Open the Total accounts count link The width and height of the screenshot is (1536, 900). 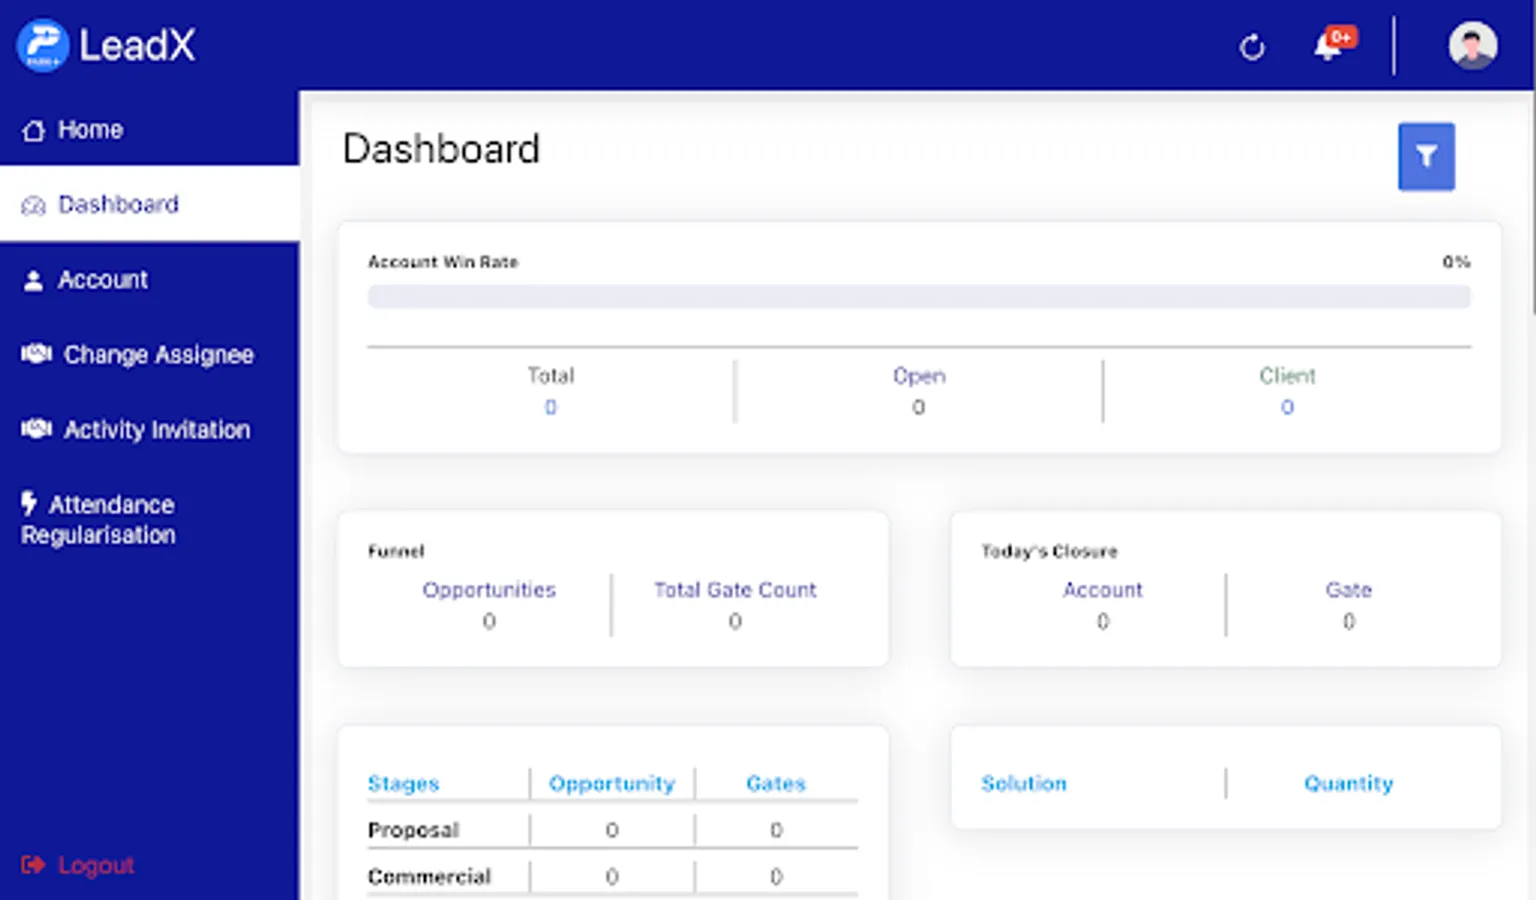(551, 407)
